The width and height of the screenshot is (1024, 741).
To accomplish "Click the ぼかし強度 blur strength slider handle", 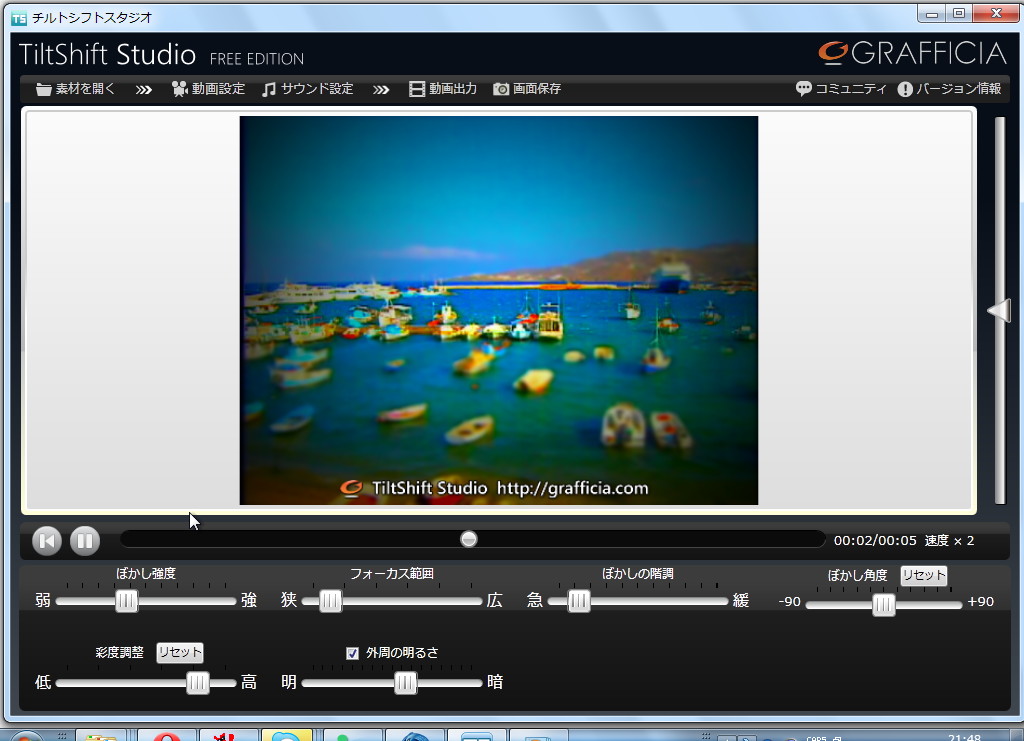I will (x=127, y=601).
